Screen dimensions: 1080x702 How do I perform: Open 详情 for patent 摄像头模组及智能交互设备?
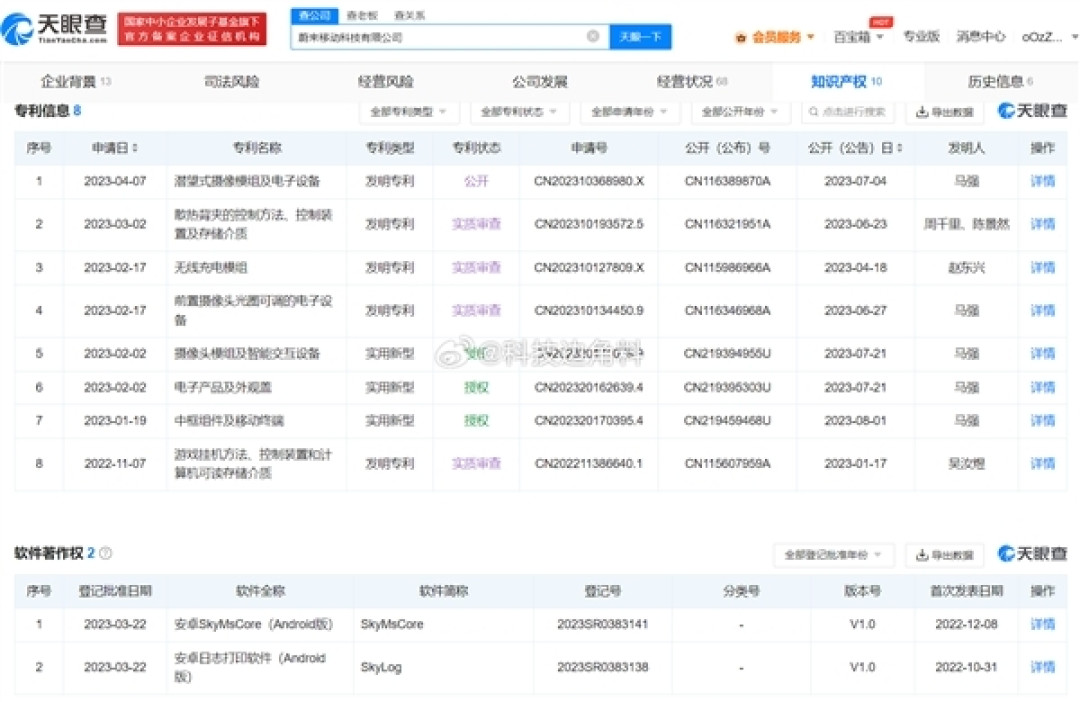click(x=1042, y=353)
